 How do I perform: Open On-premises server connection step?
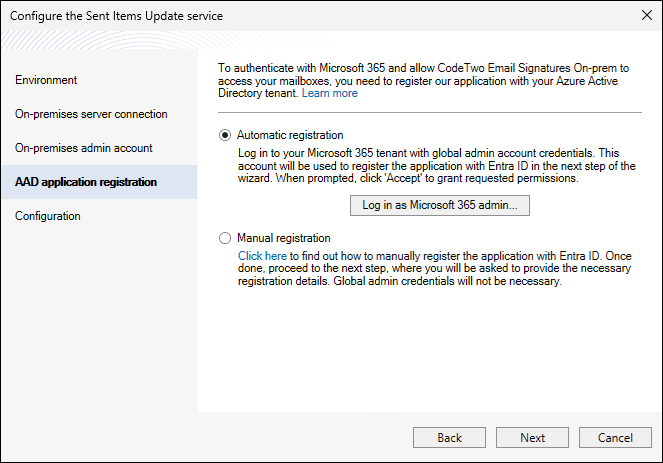(91, 114)
